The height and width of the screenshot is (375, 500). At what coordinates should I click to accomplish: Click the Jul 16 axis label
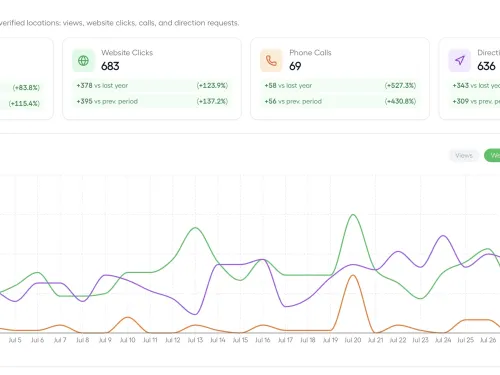coord(263,340)
